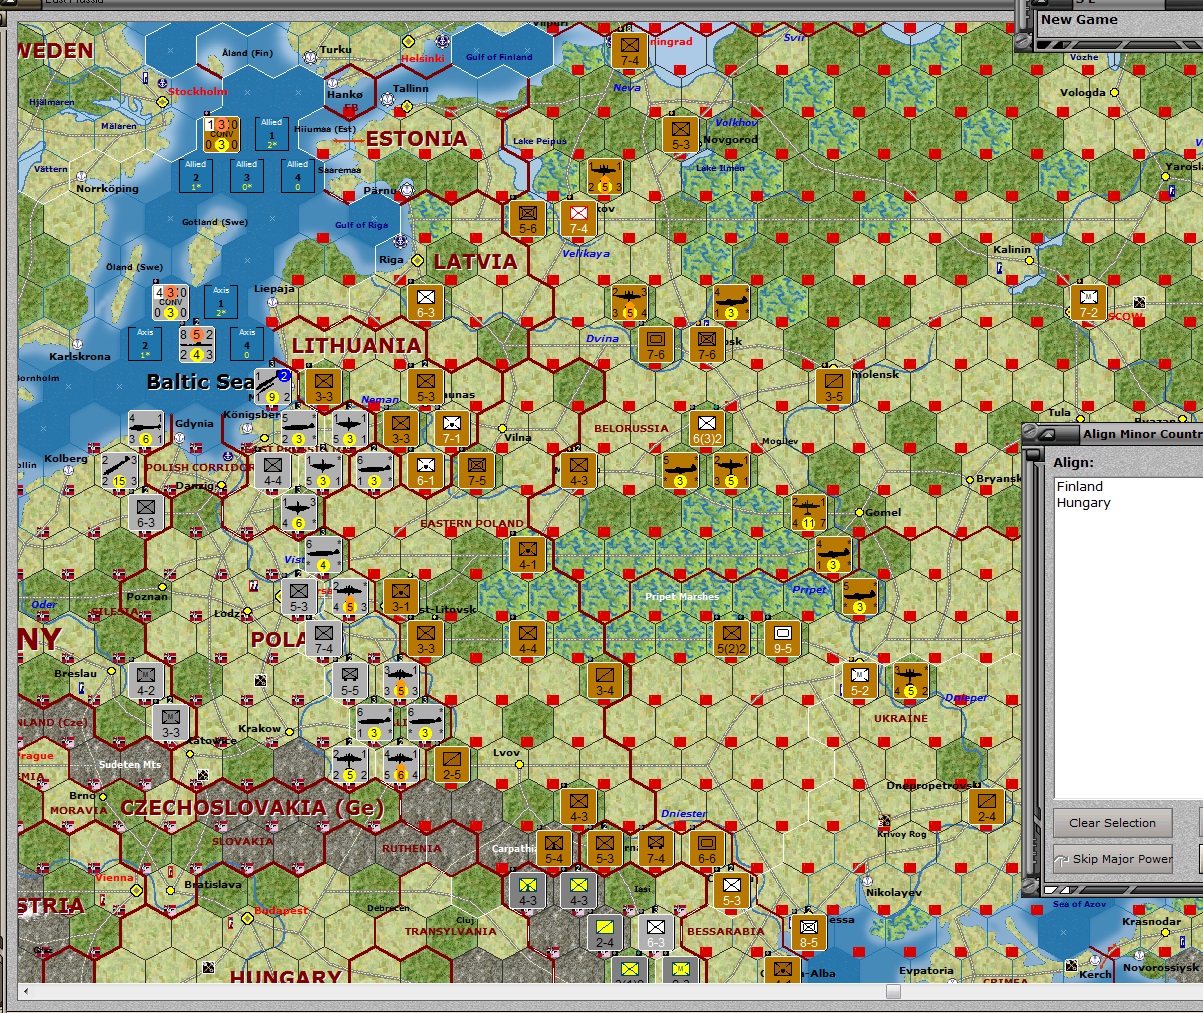The image size is (1203, 1013).
Task: Select the 7-2 Soviet unit near Moscow
Action: tap(1089, 303)
